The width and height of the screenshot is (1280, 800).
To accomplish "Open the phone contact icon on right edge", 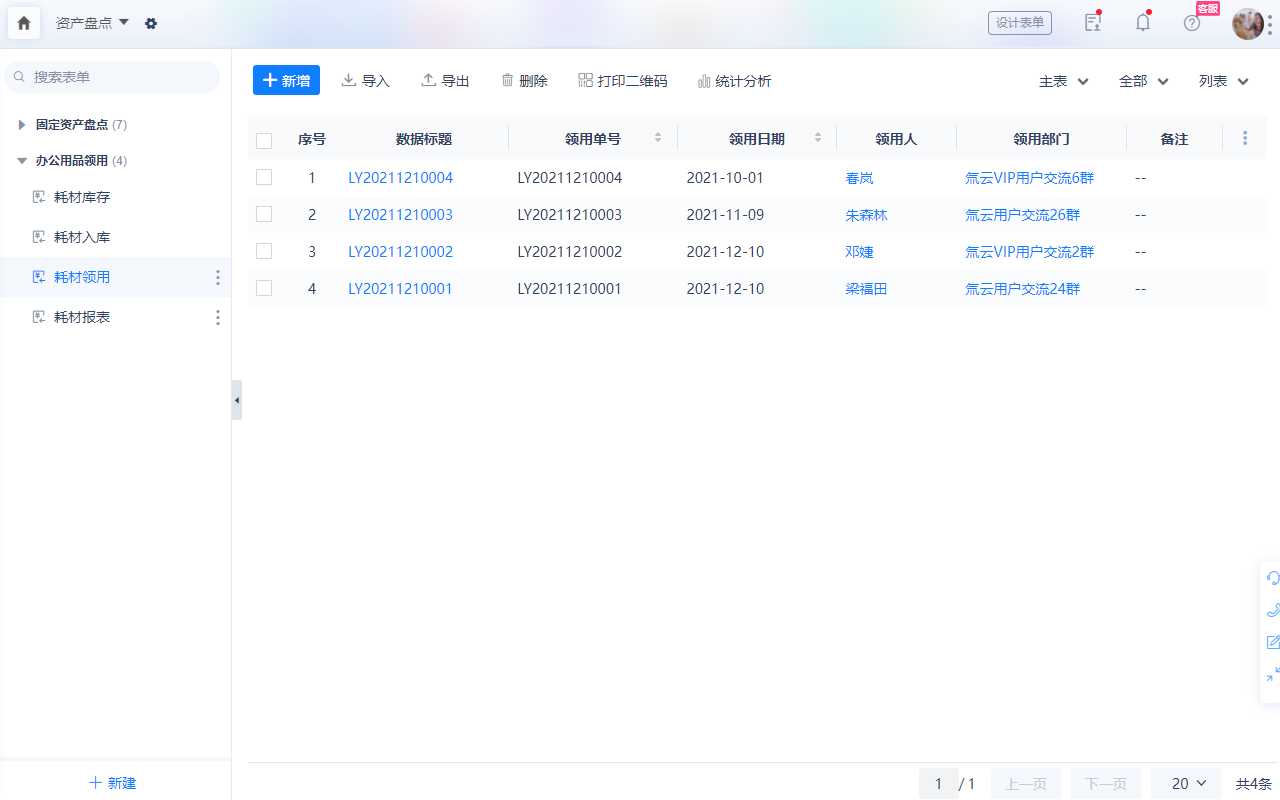I will (x=1273, y=610).
